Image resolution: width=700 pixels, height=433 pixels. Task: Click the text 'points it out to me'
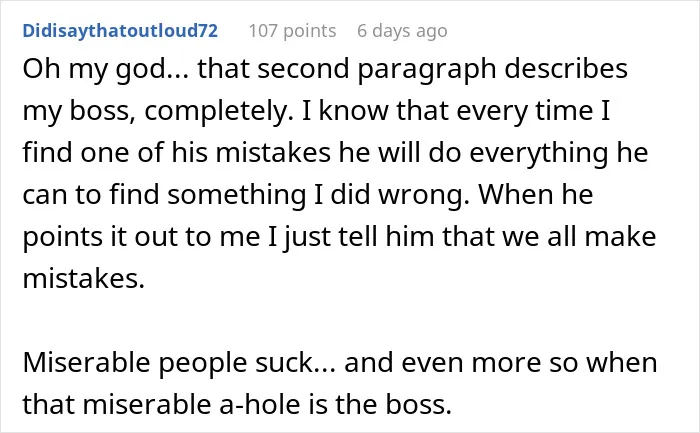tap(141, 237)
